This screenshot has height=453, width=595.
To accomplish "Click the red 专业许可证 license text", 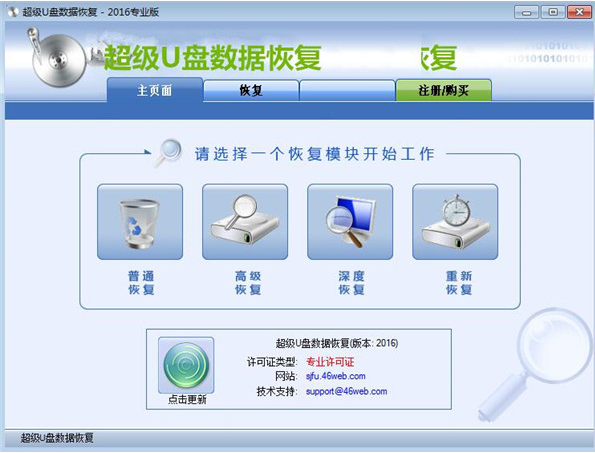I will (x=330, y=362).
